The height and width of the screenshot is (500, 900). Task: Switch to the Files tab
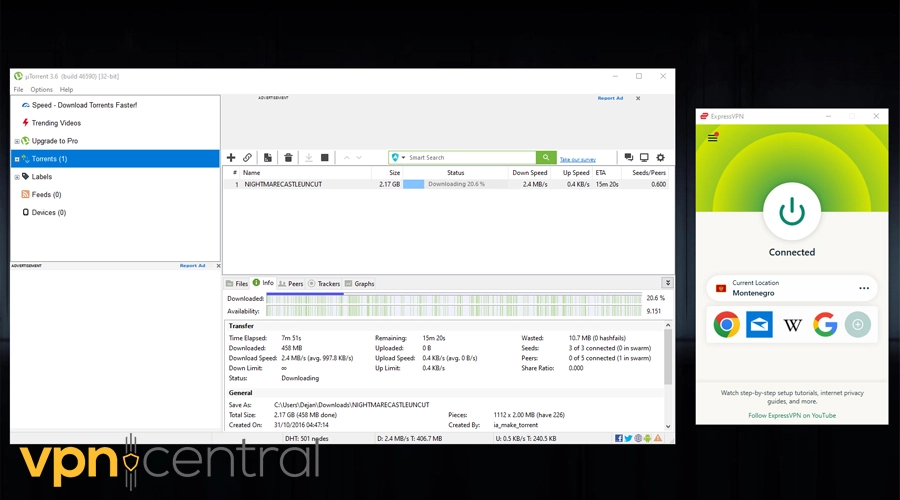(236, 284)
